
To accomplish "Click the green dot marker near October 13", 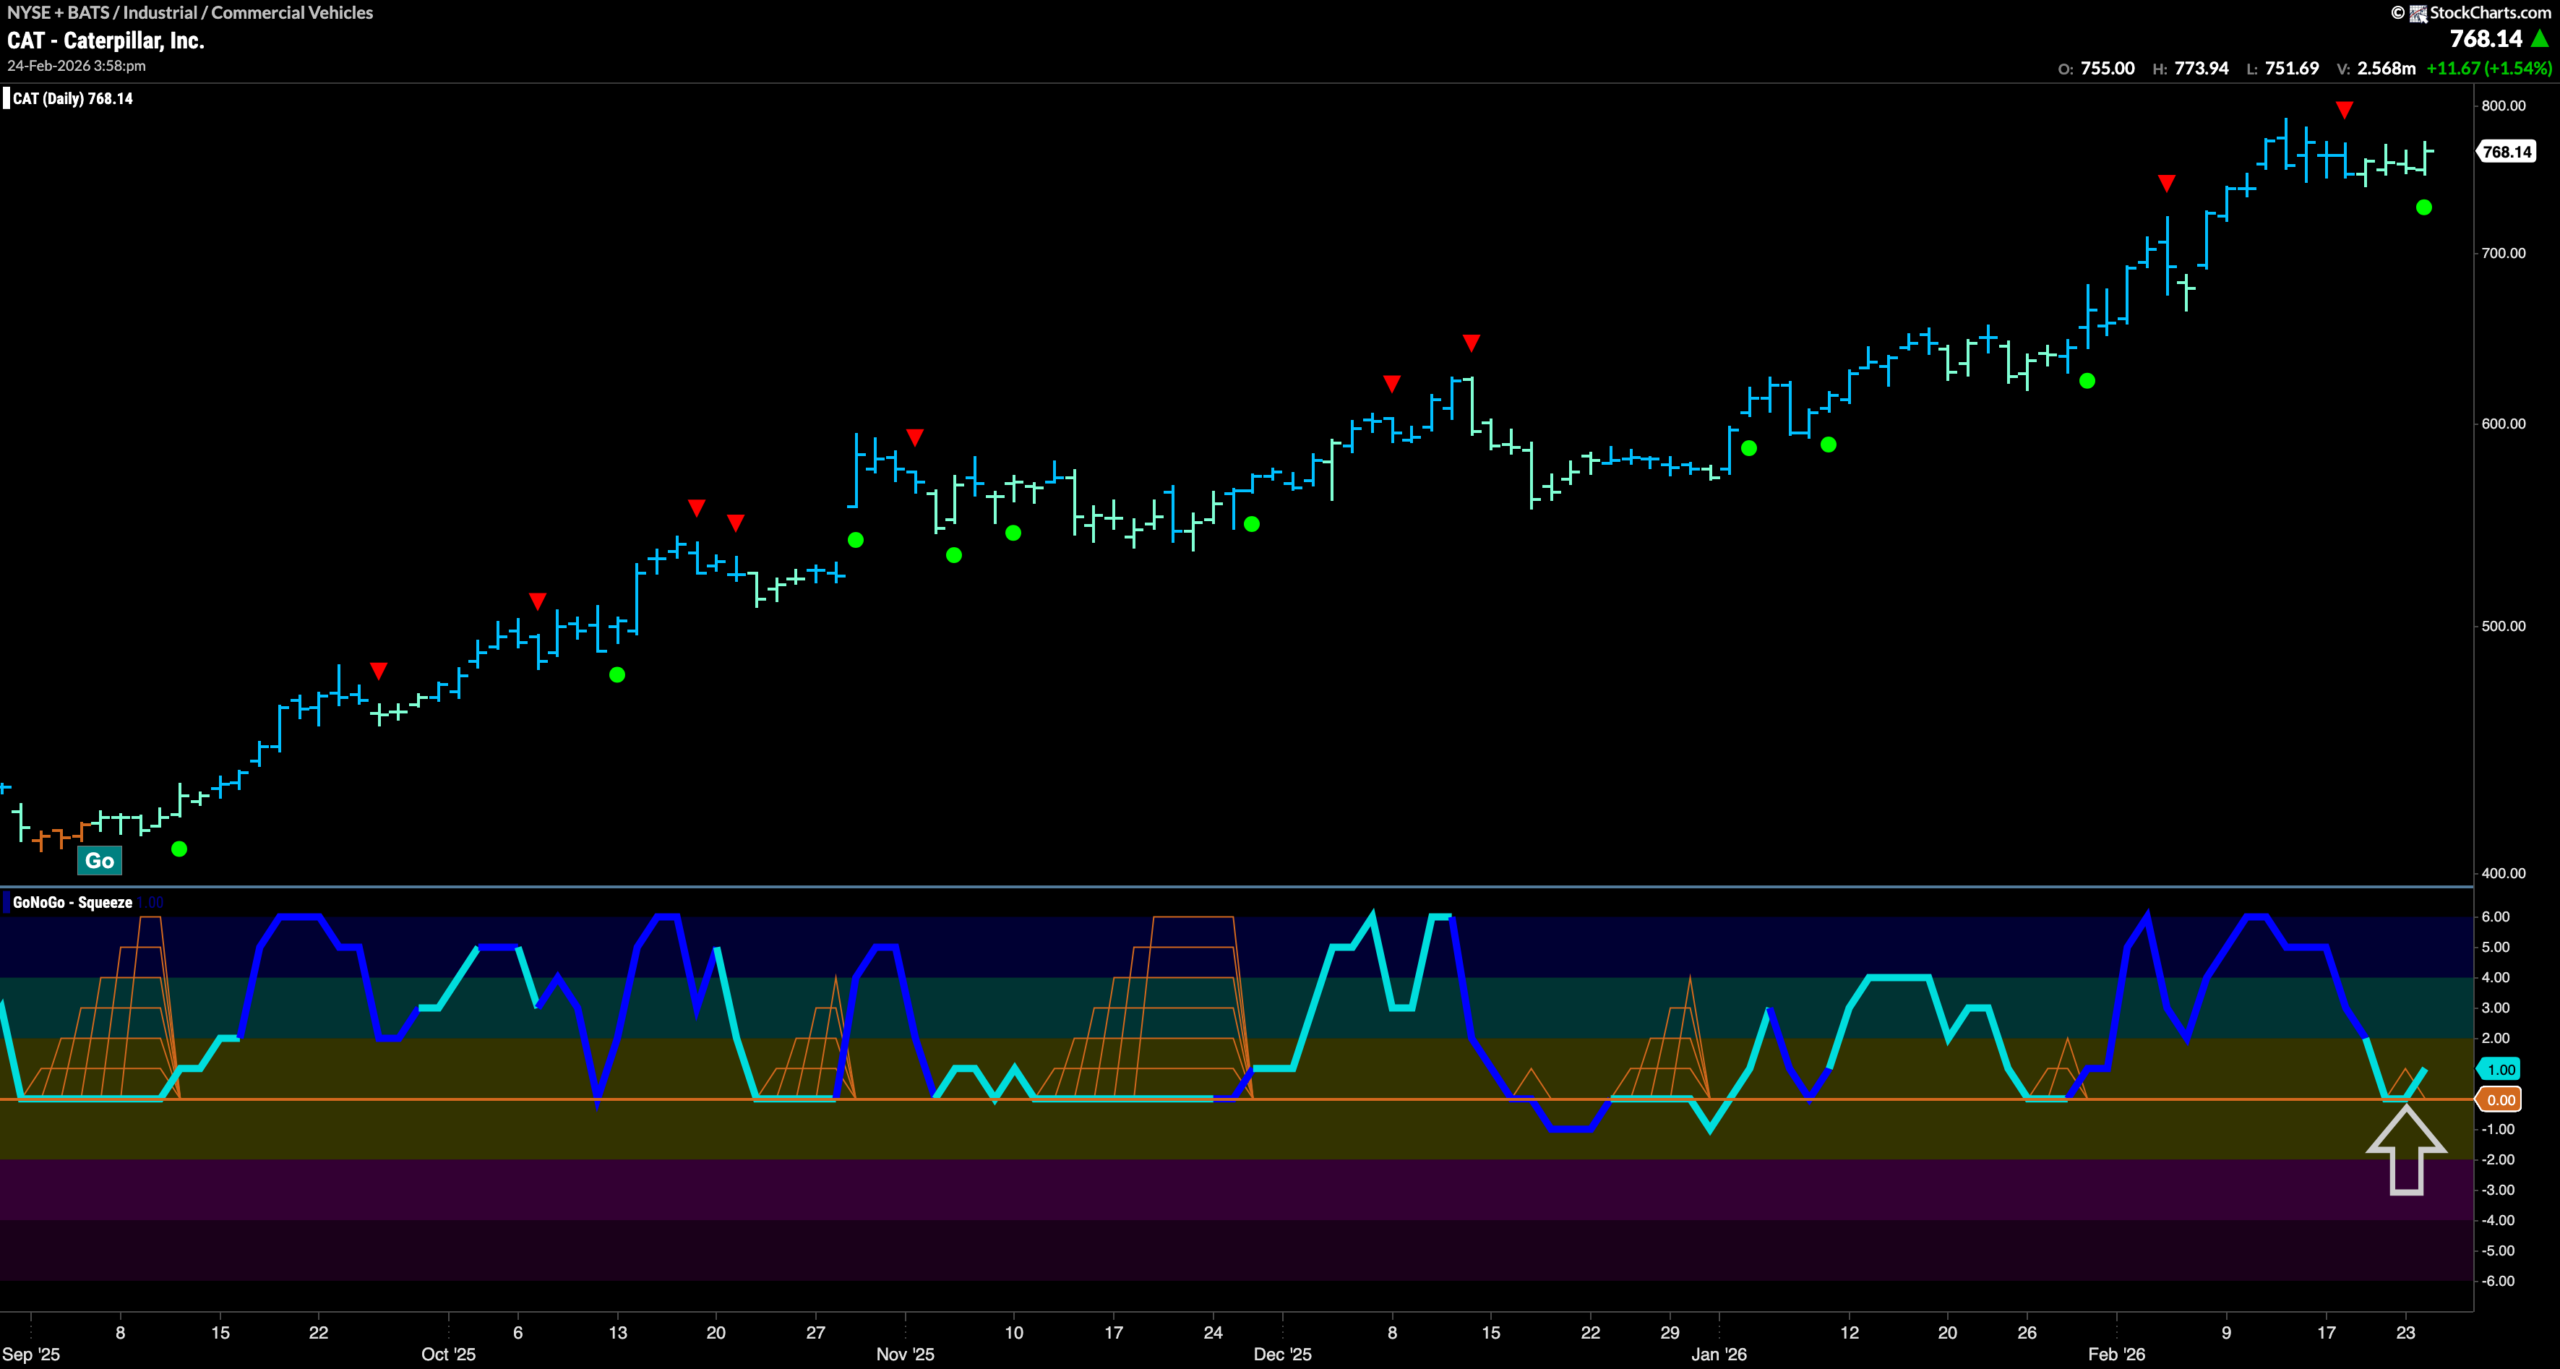I will point(617,675).
